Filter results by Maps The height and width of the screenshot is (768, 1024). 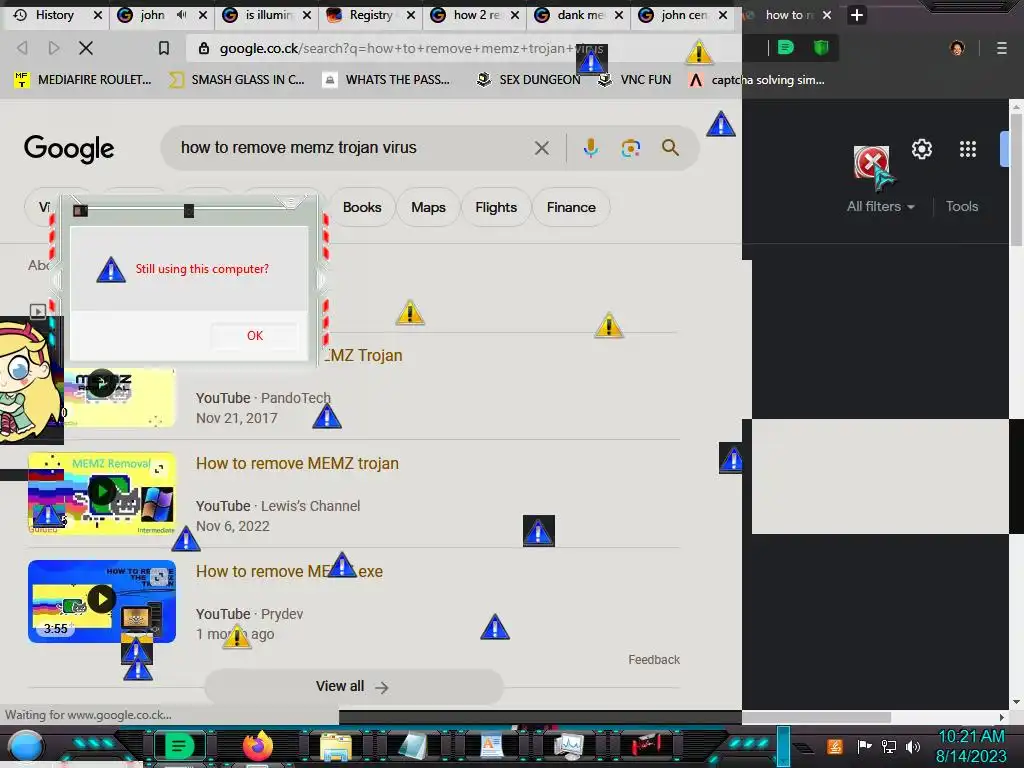pyautogui.click(x=428, y=208)
